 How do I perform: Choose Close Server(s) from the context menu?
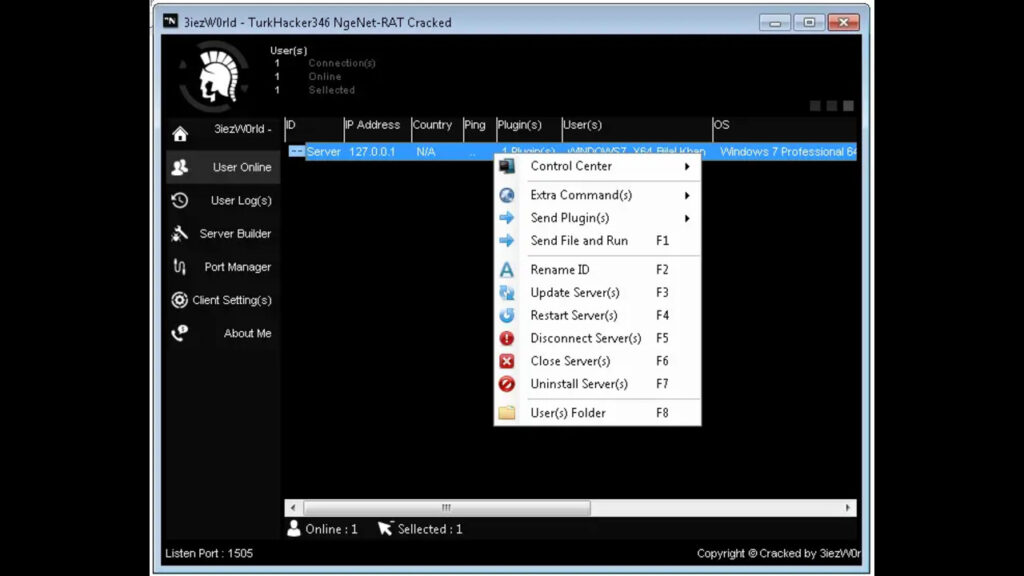598,361
